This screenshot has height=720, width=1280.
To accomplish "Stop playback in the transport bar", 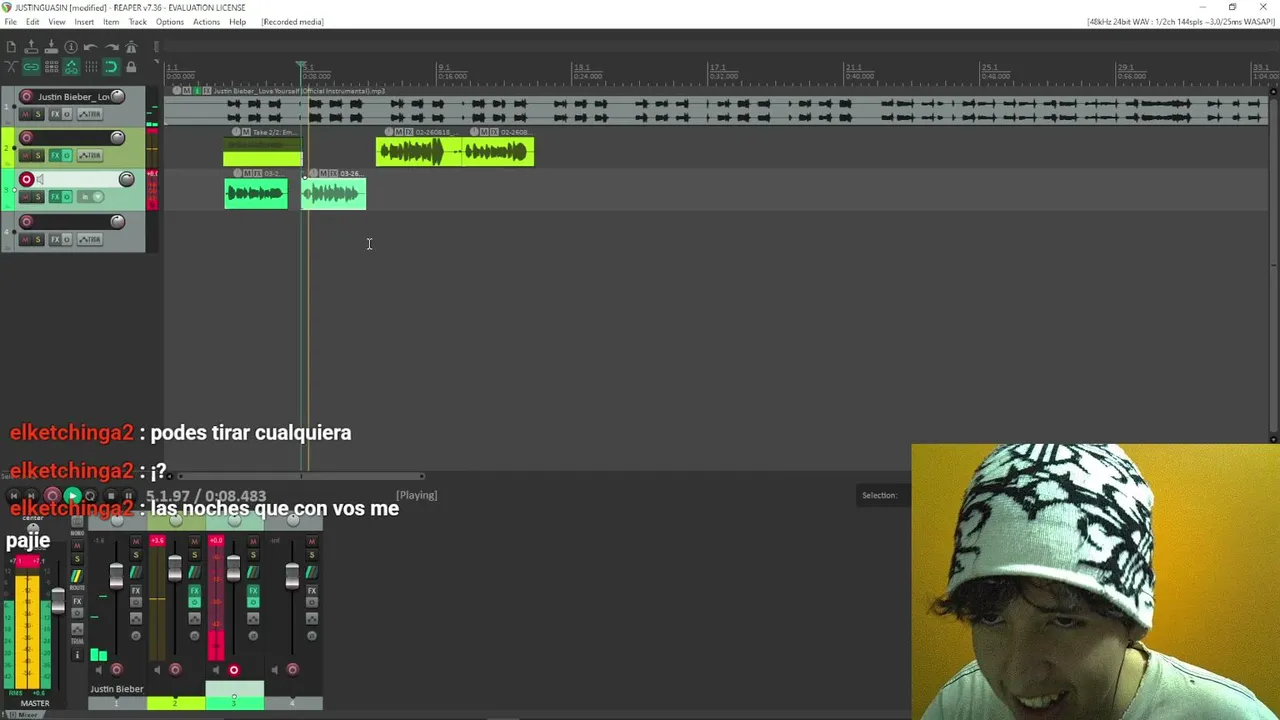I will (x=110, y=496).
